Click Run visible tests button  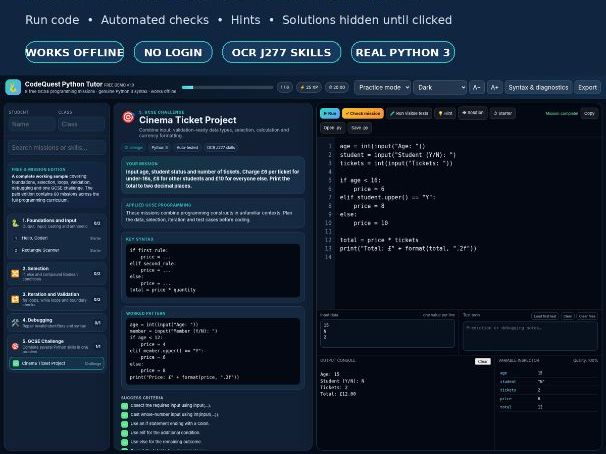pyautogui.click(x=409, y=113)
